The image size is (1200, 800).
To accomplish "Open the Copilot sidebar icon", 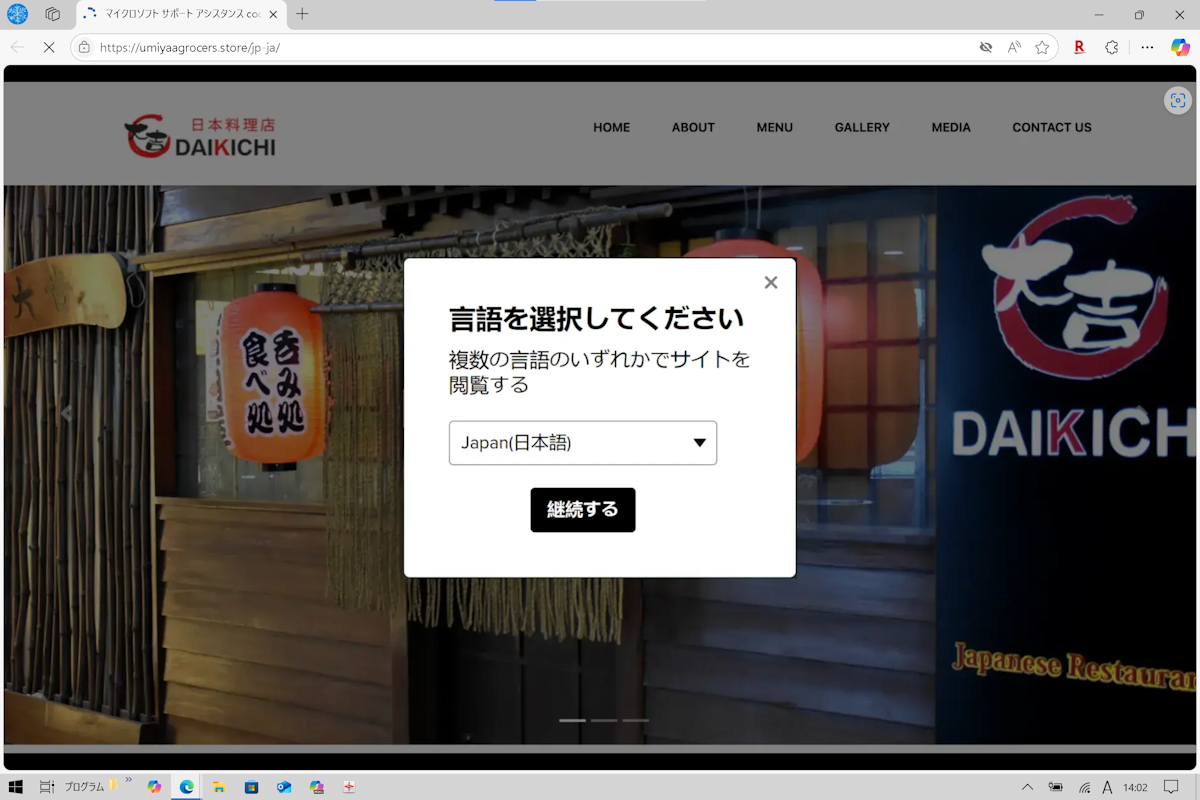I will (x=1180, y=47).
